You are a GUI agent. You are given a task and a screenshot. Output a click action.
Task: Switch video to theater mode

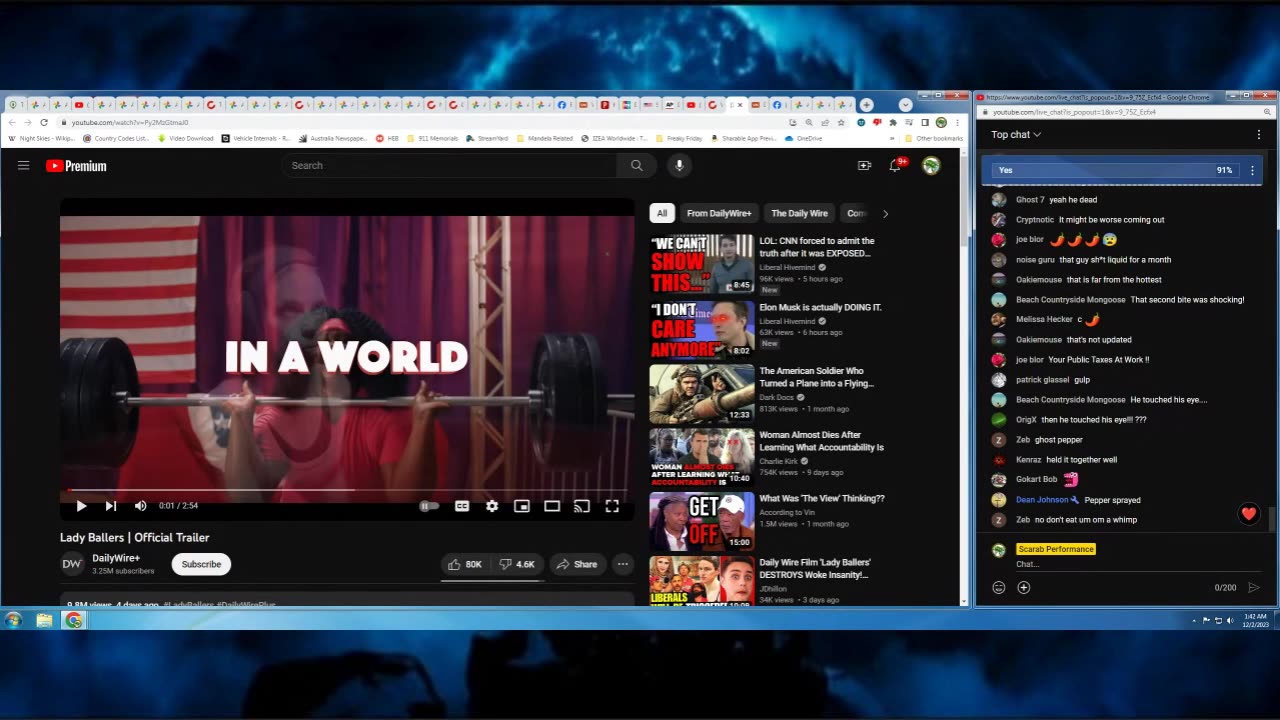[x=552, y=506]
